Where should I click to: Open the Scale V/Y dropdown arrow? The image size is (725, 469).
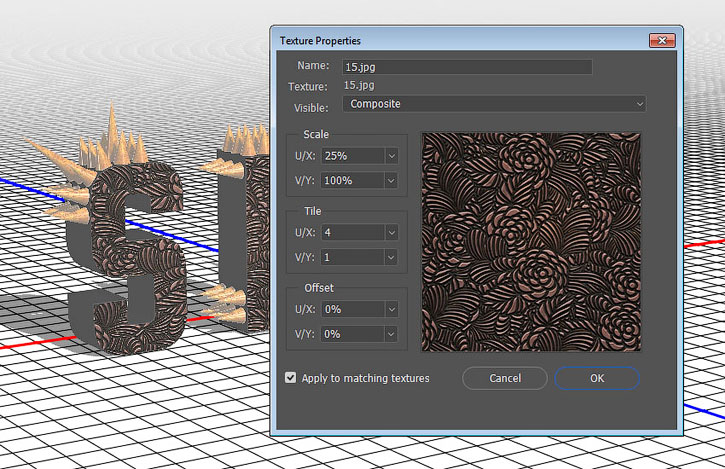[x=391, y=180]
